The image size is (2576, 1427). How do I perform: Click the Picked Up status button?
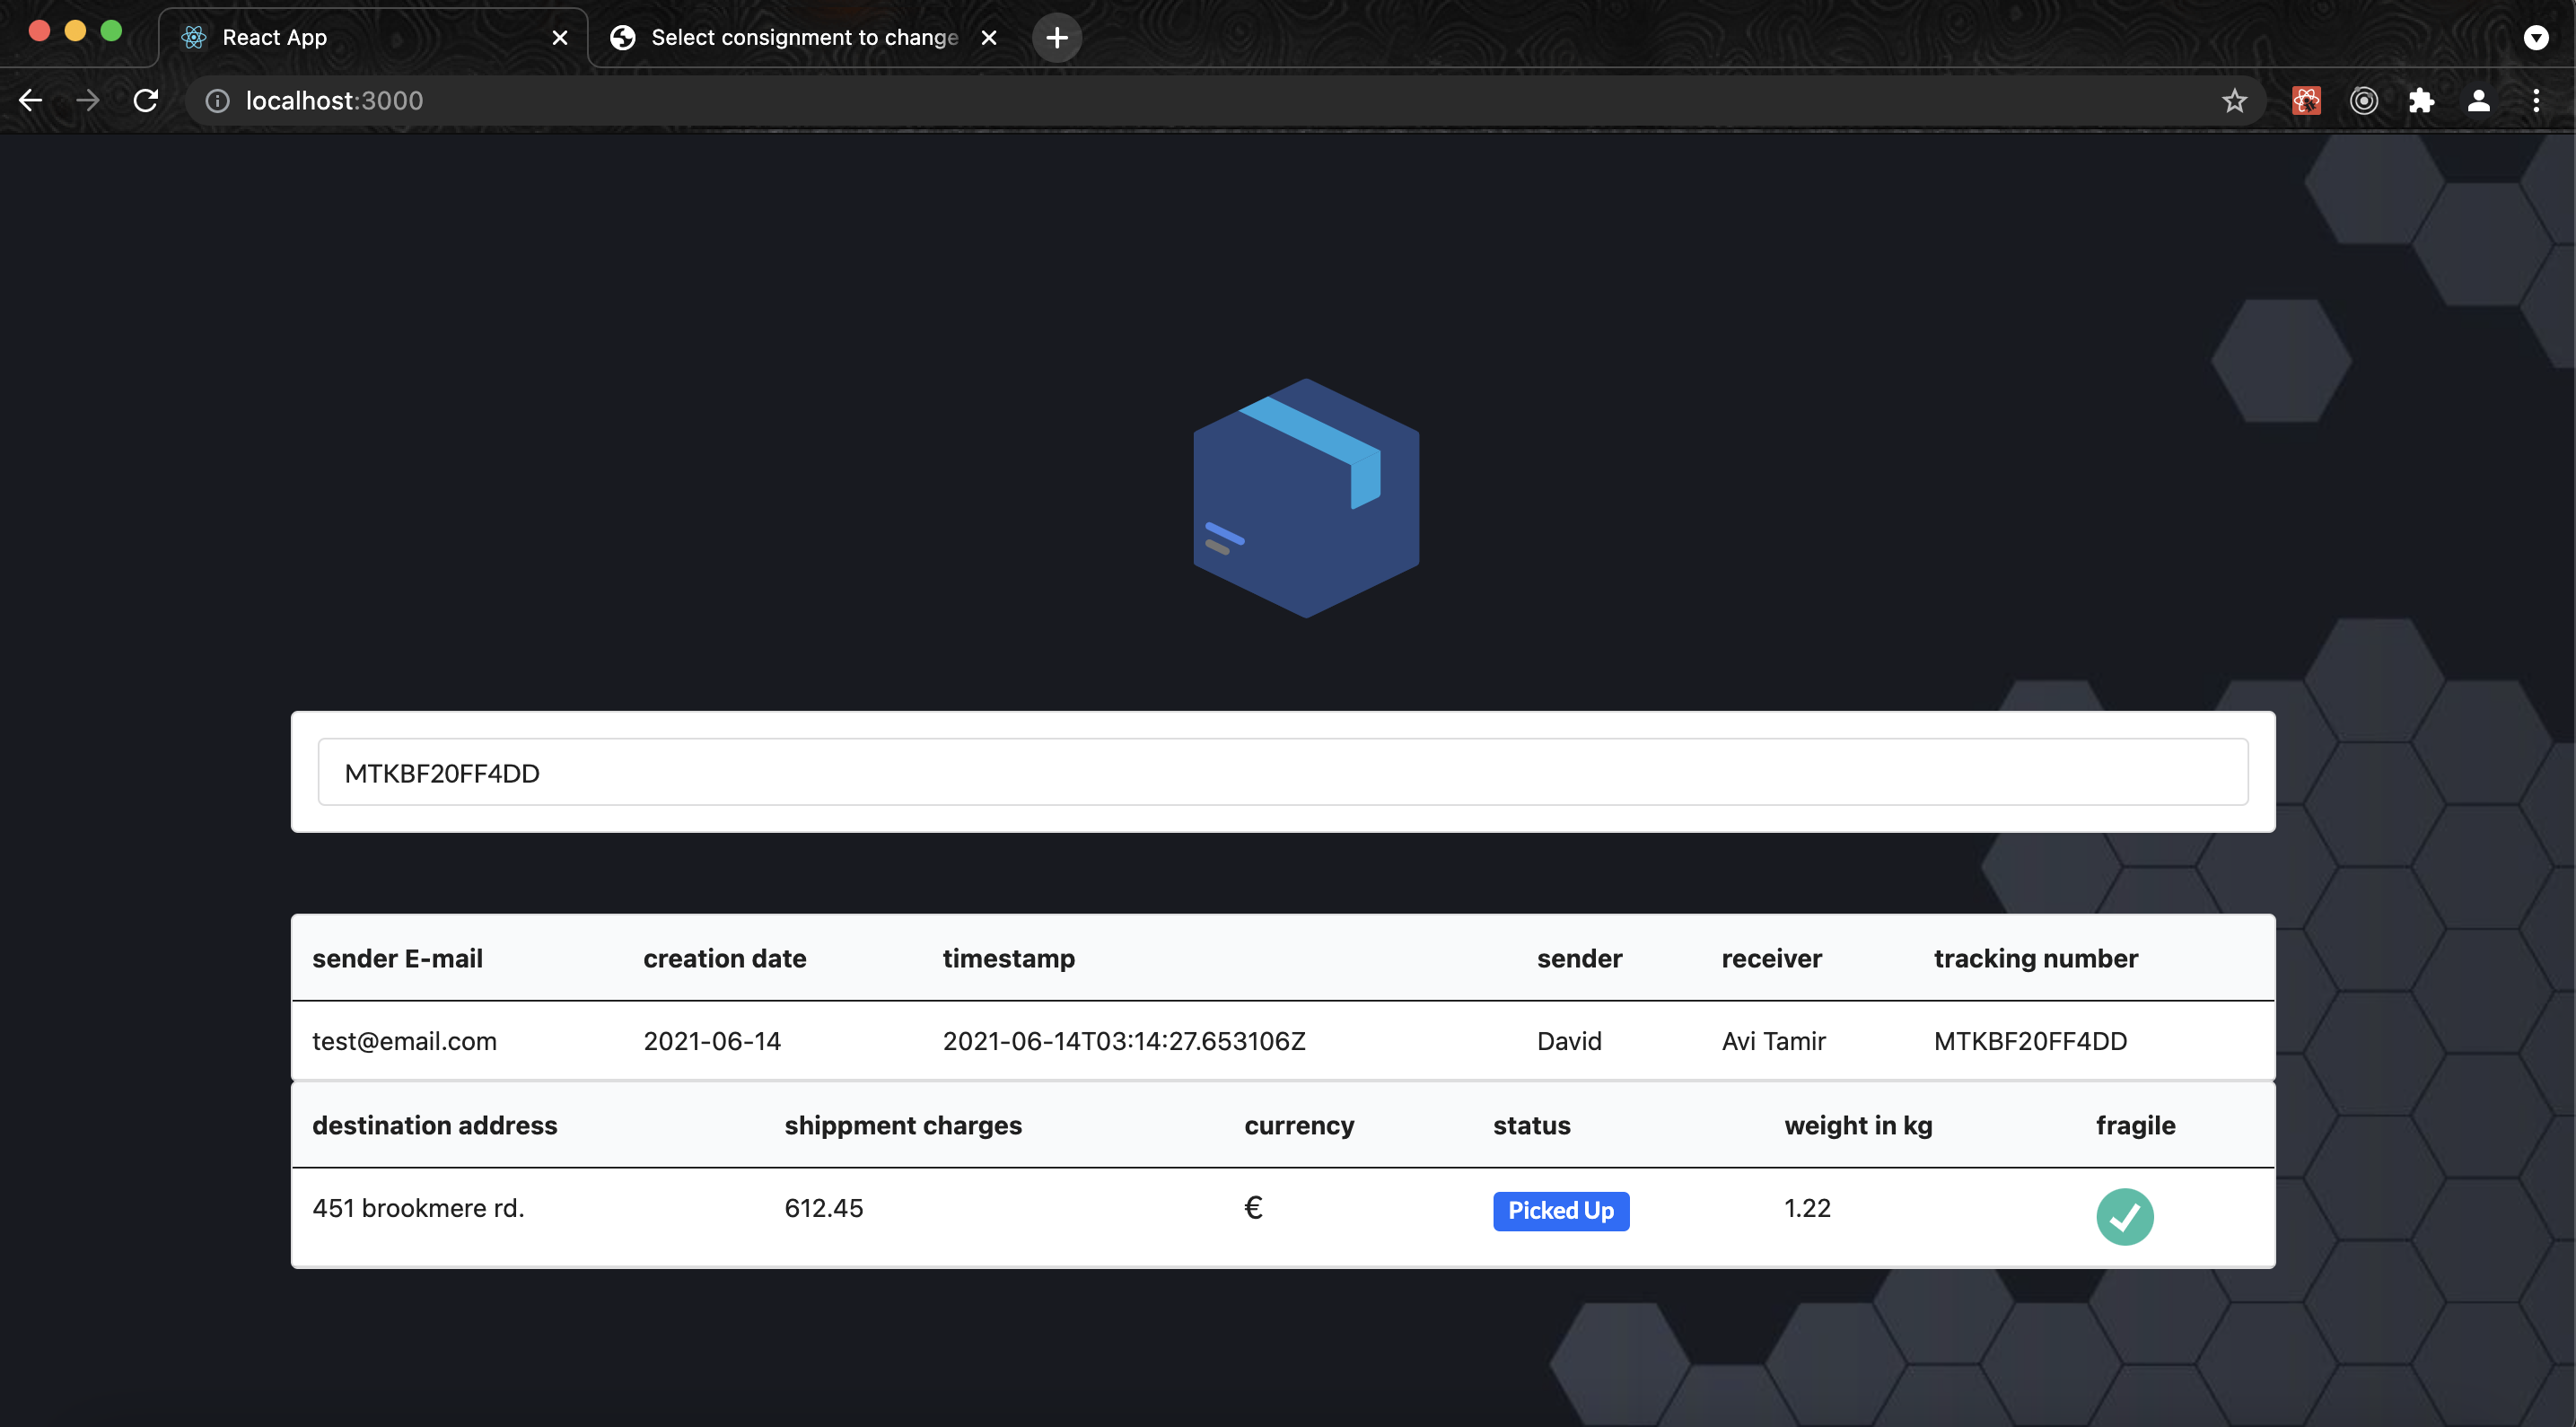pos(1561,1210)
